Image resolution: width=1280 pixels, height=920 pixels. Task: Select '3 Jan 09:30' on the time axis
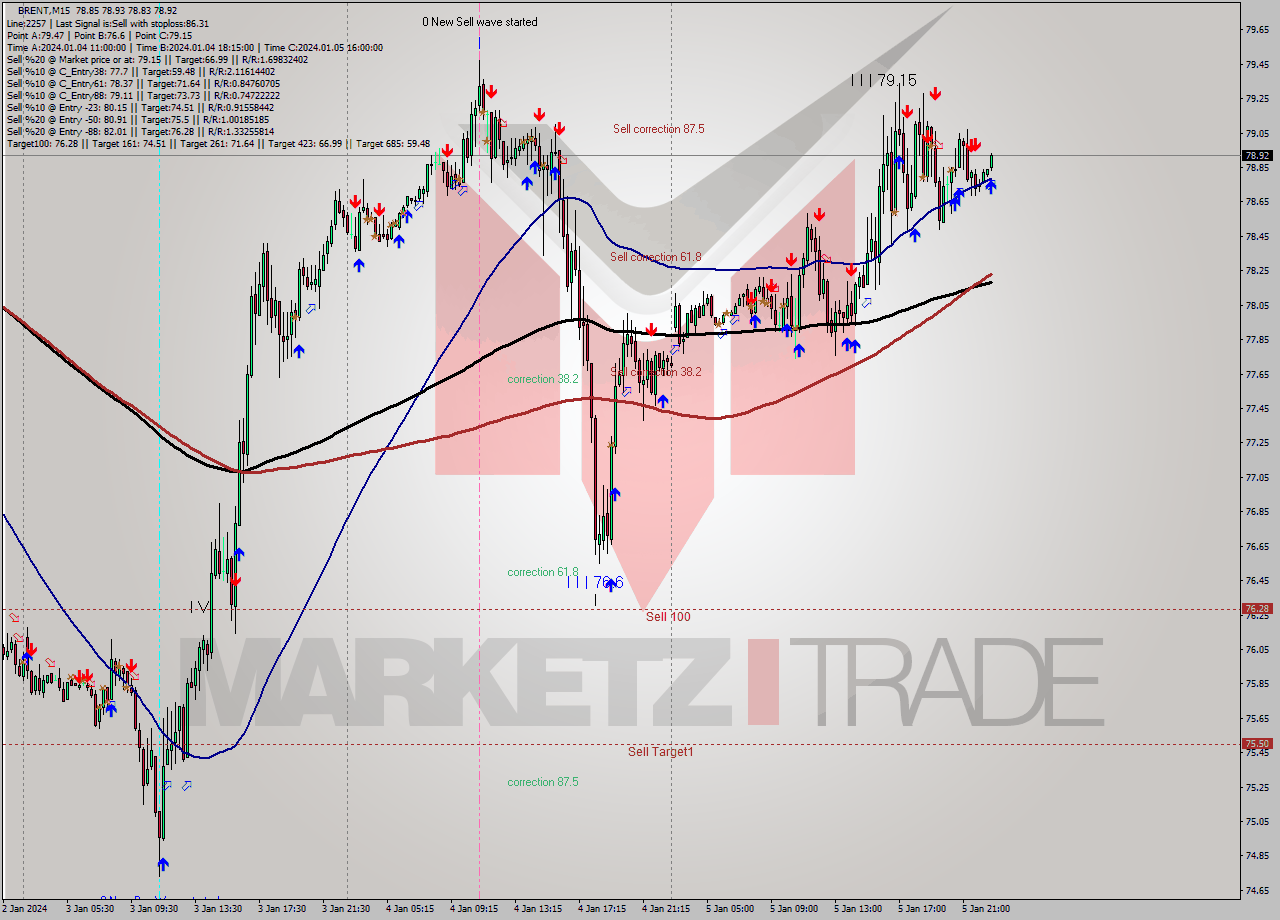(152, 909)
